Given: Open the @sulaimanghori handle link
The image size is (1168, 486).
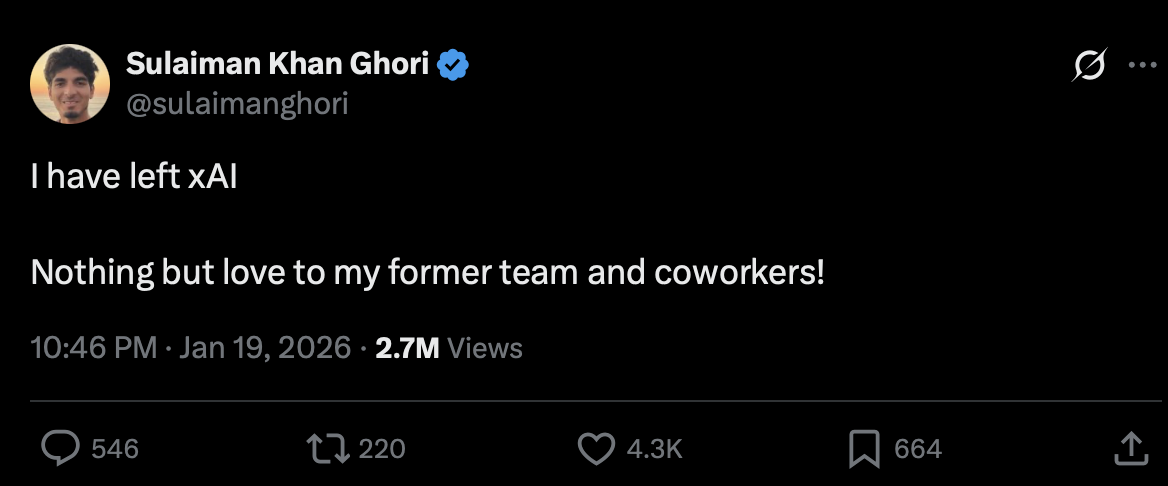Looking at the screenshot, I should pyautogui.click(x=237, y=103).
